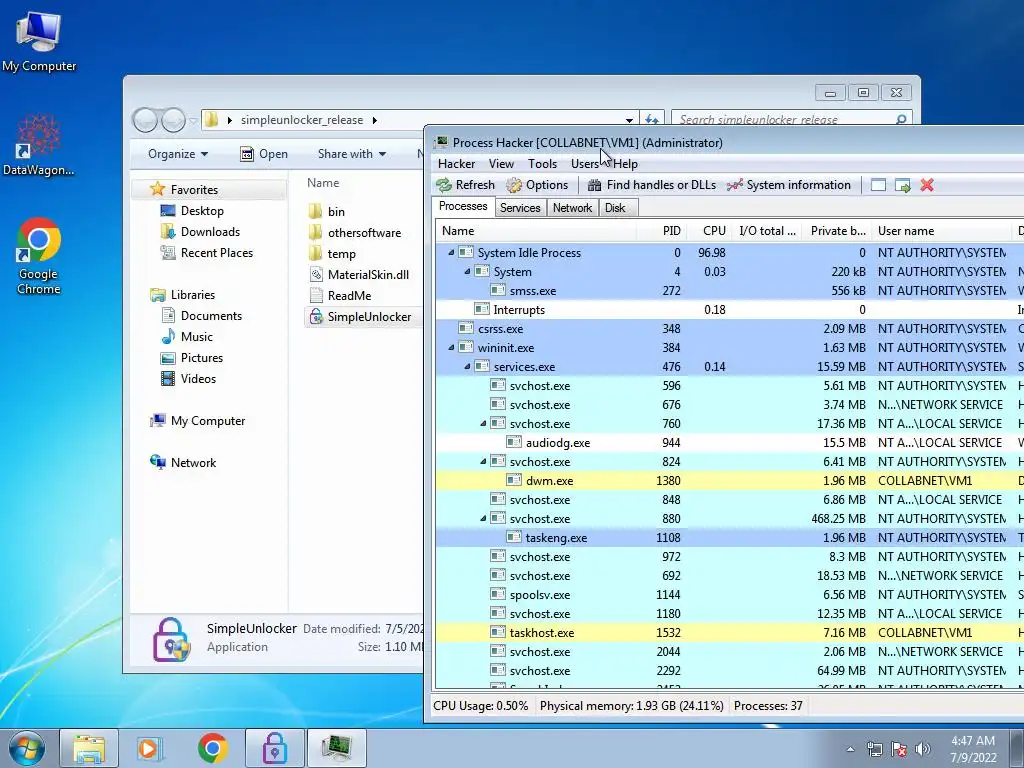Screen dimensions: 1024x768
Task: Select the taskhost.exe process row
Action: (729, 633)
